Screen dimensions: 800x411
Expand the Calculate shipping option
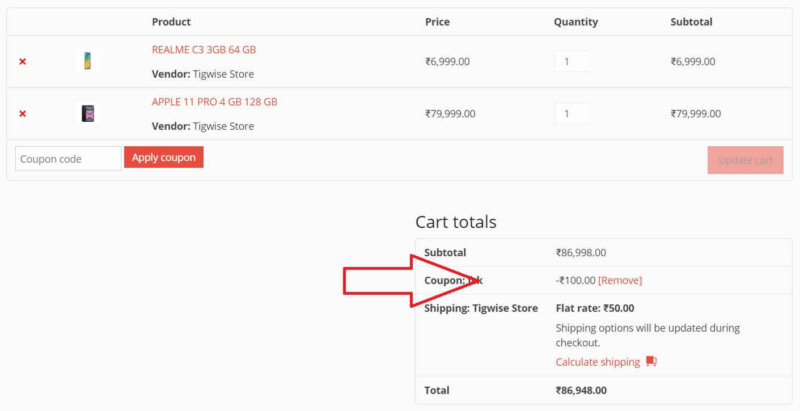598,362
